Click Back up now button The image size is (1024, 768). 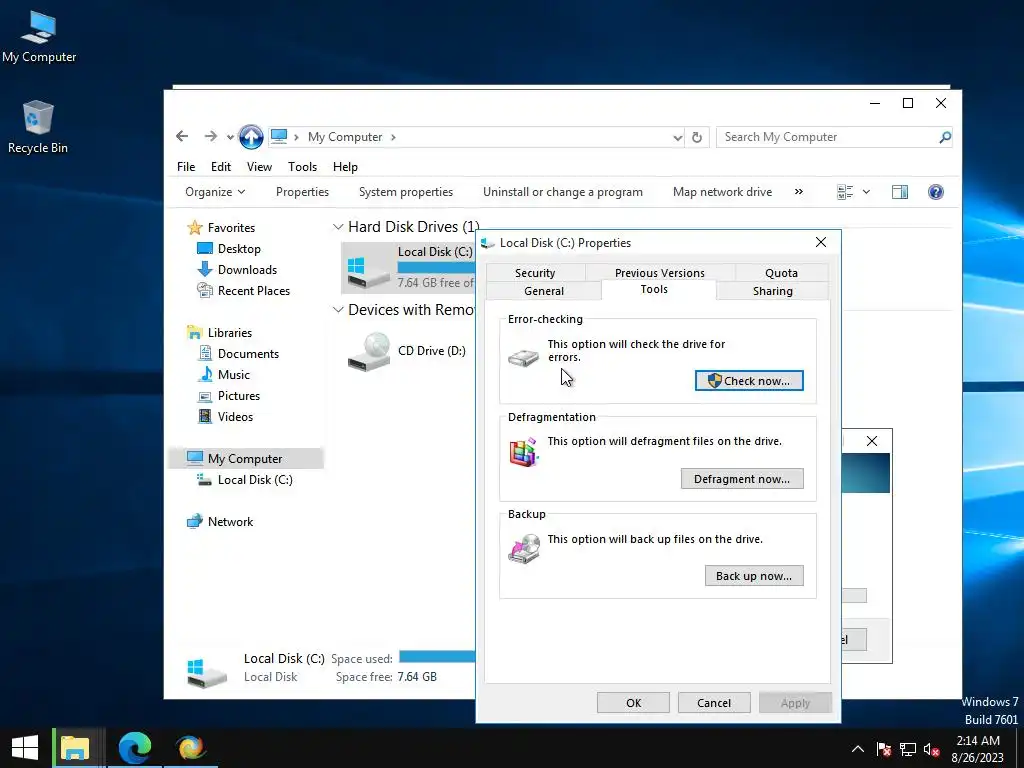[754, 576]
